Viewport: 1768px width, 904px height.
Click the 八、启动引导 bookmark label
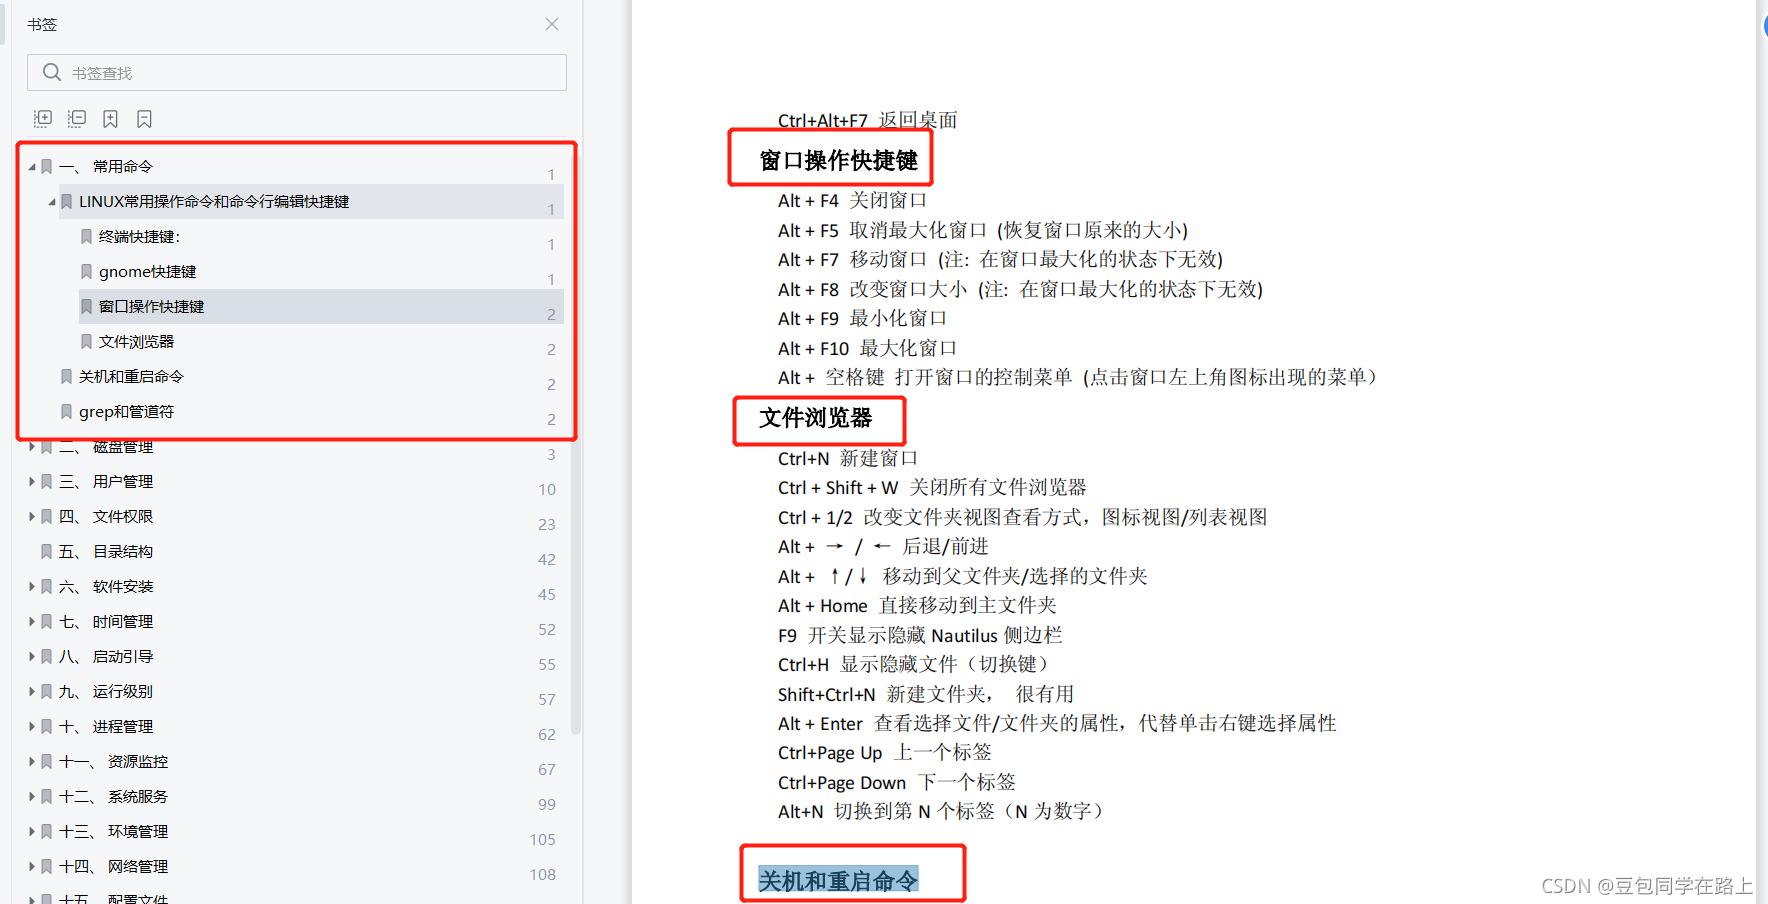click(106, 656)
